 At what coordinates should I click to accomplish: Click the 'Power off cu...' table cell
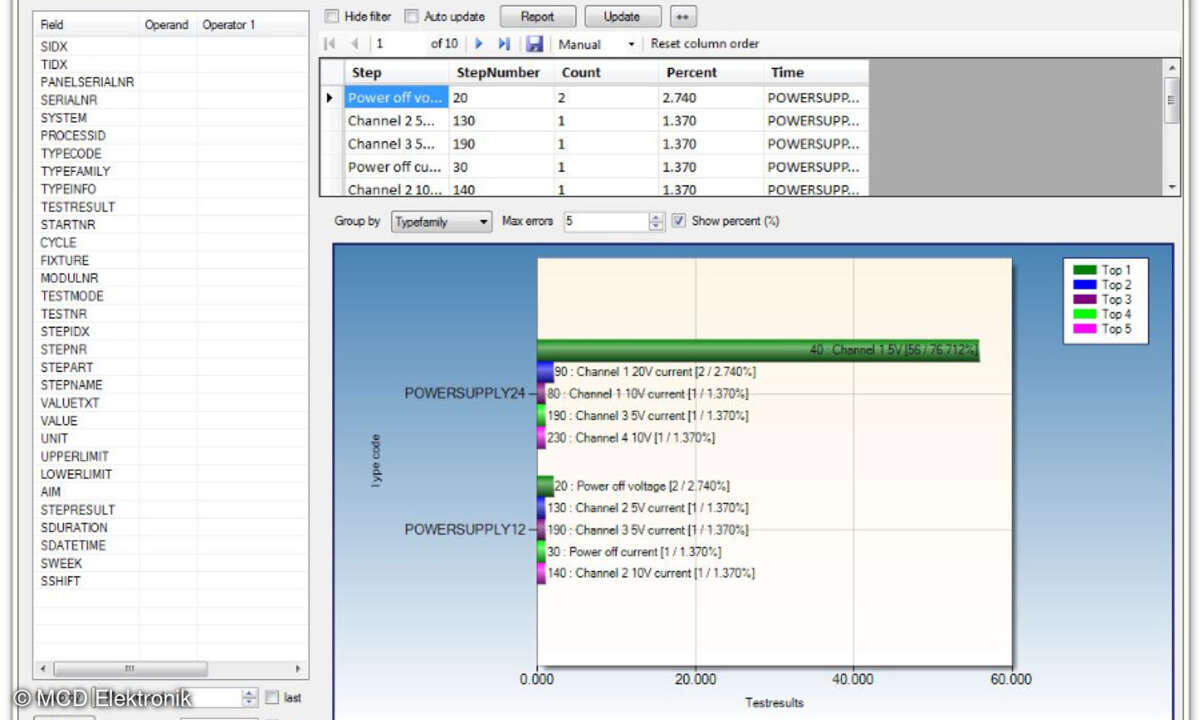(396, 167)
